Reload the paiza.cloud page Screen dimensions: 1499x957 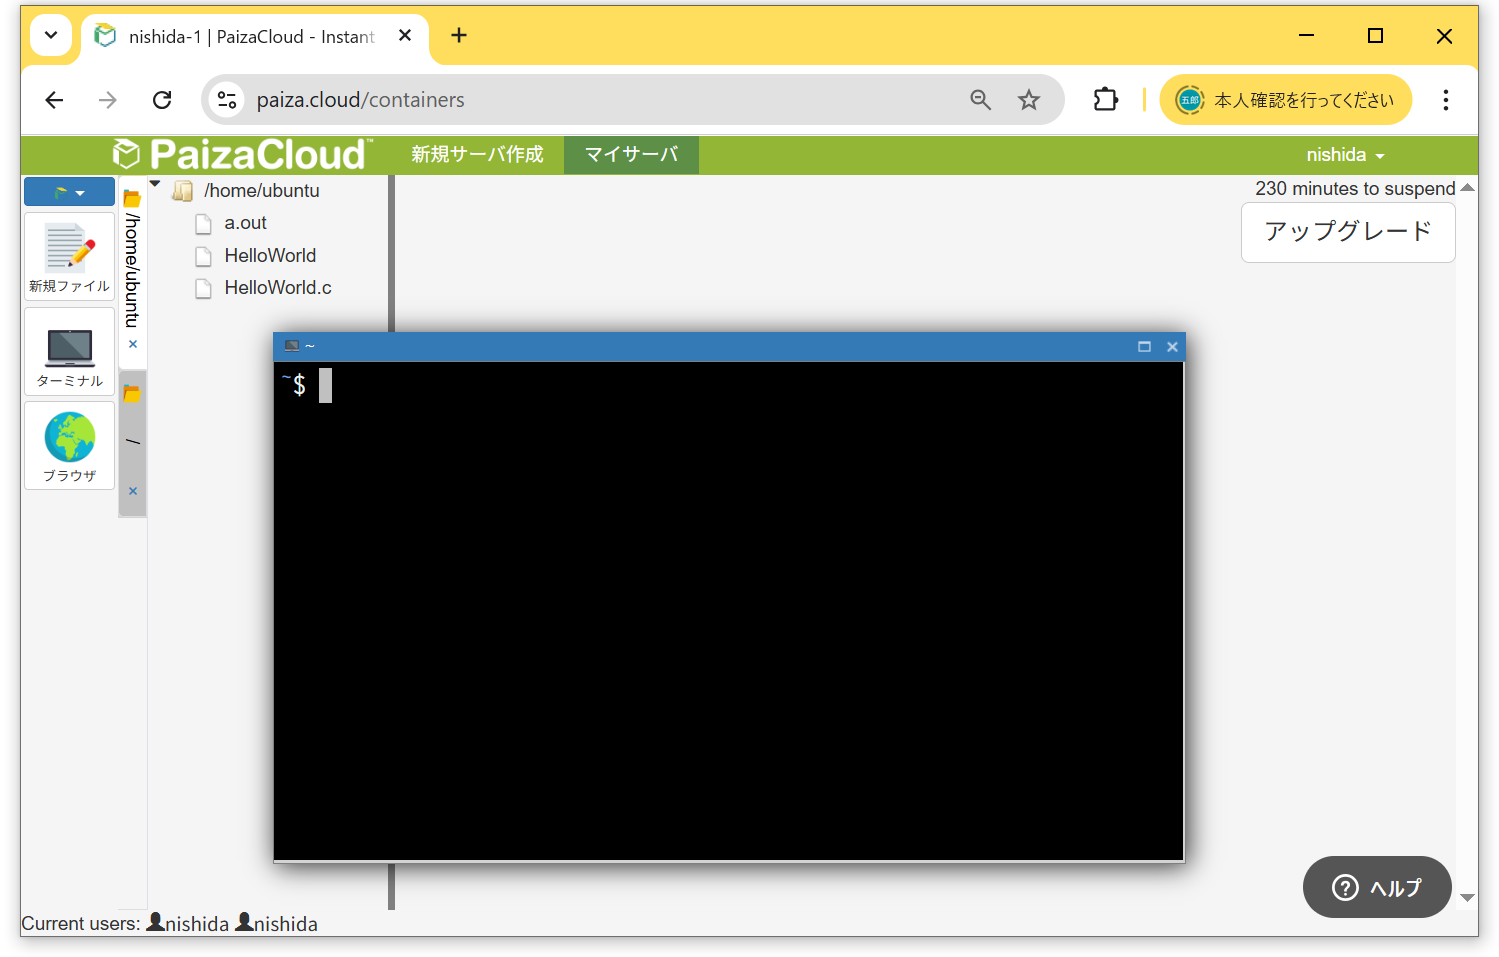(162, 100)
